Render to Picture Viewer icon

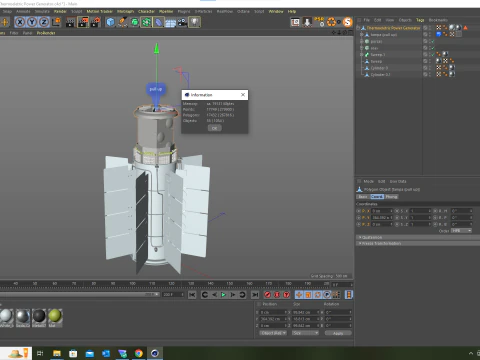83,22
